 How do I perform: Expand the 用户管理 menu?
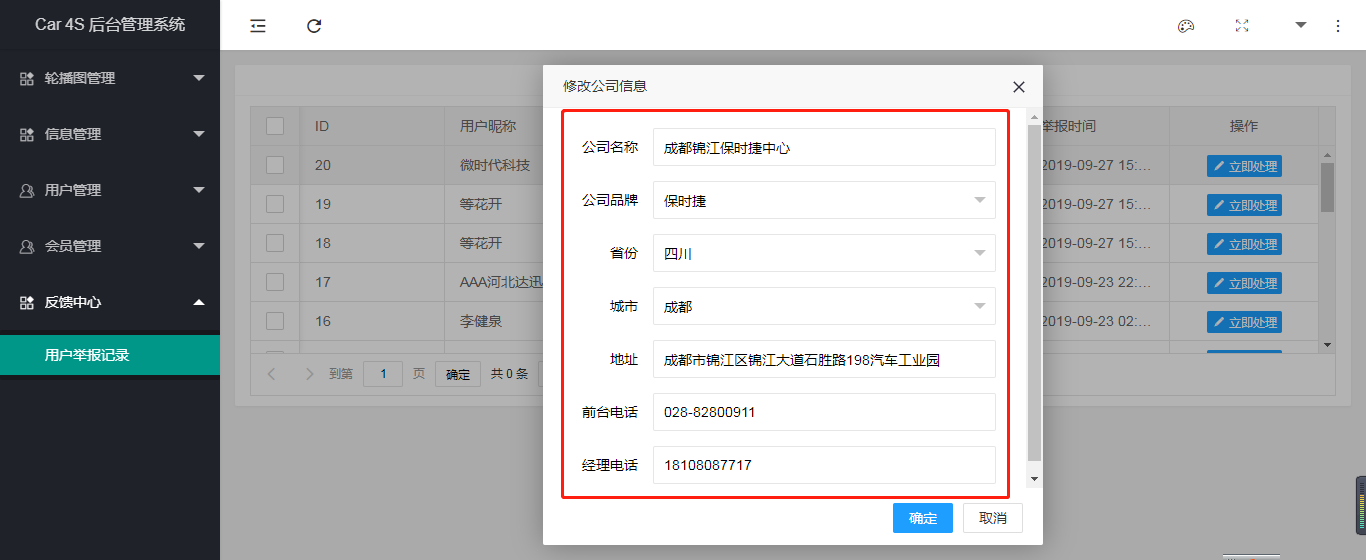pyautogui.click(x=199, y=190)
